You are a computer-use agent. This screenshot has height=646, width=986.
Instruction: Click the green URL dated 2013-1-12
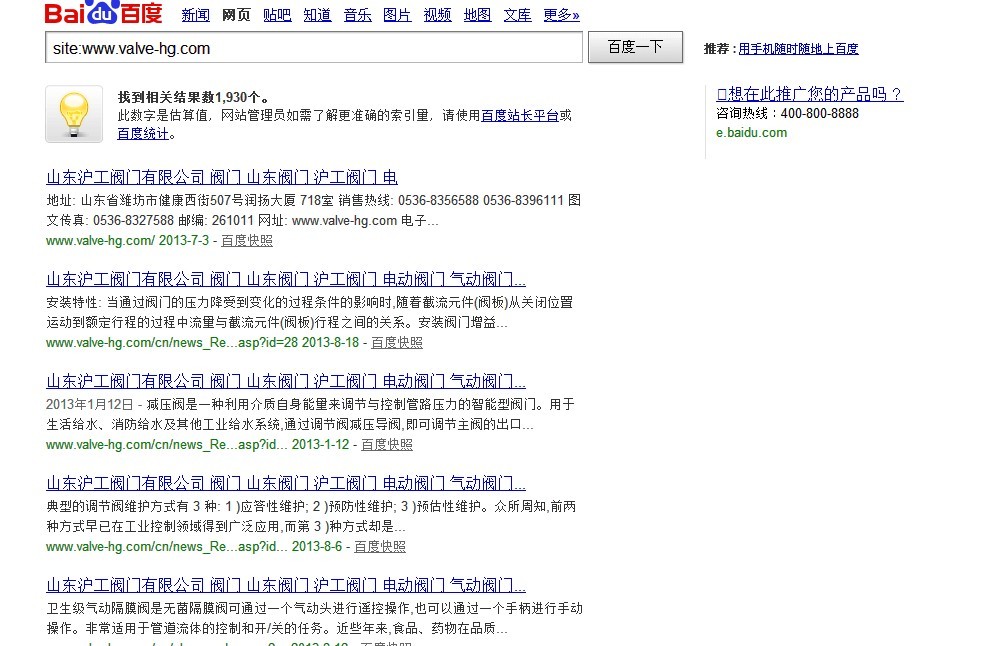click(197, 444)
